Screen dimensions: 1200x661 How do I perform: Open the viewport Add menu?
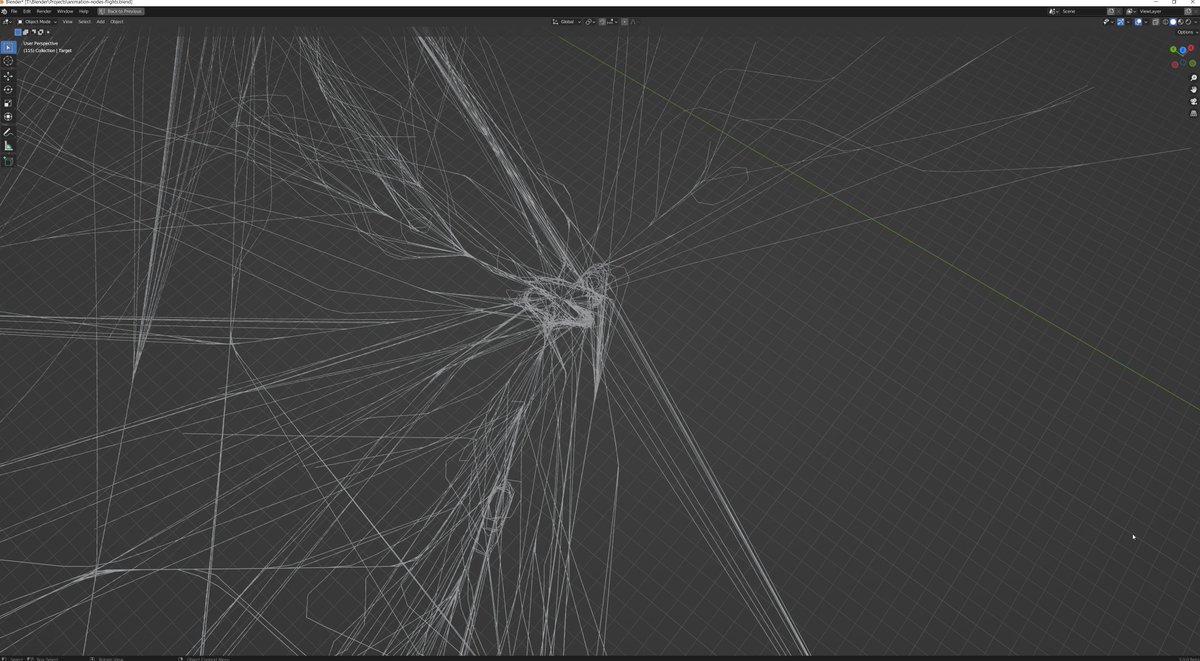tap(100, 22)
